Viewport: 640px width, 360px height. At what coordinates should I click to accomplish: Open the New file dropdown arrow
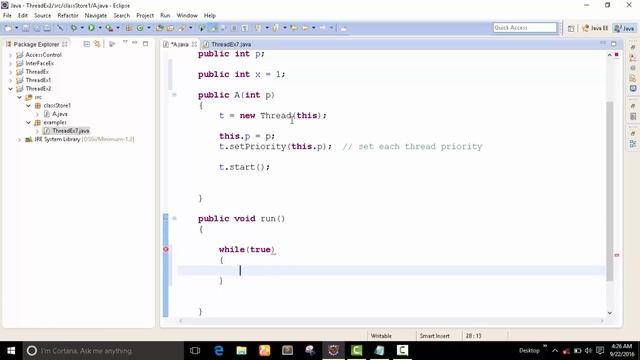[x=16, y=28]
